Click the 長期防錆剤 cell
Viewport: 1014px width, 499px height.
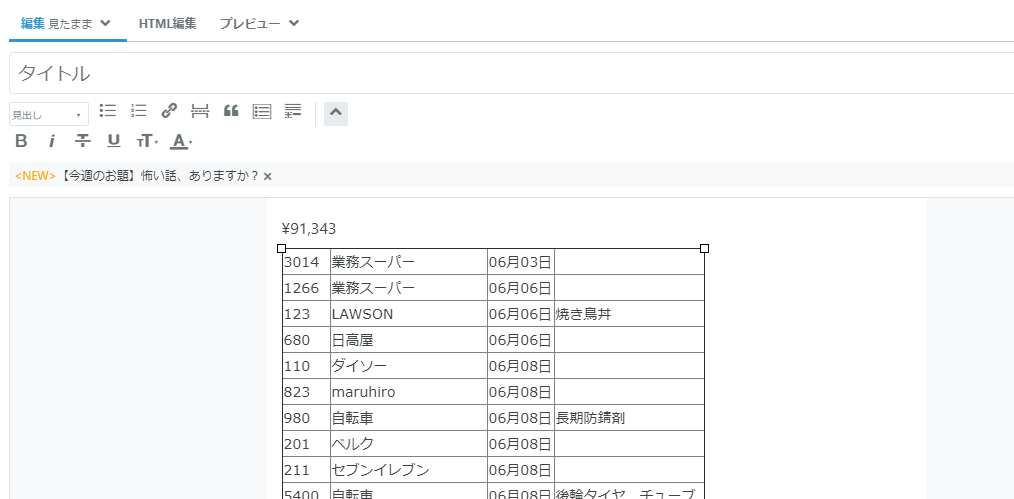[629, 418]
